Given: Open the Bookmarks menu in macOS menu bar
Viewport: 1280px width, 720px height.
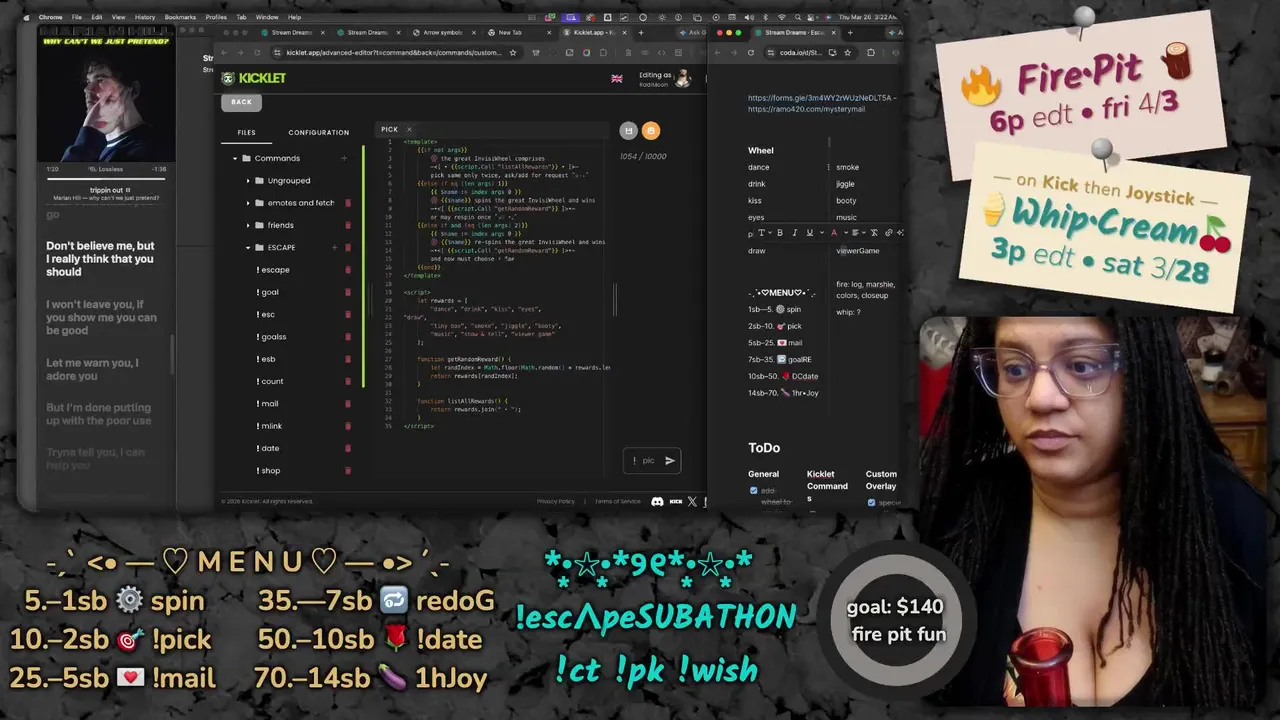Looking at the screenshot, I should [180, 17].
